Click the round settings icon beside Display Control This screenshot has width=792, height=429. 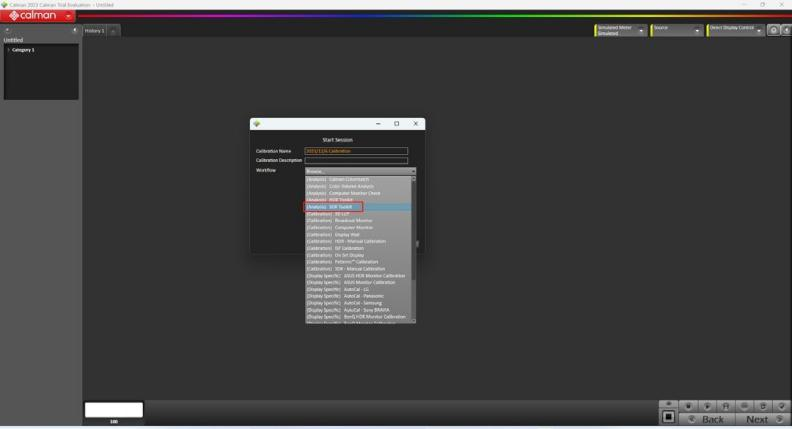coord(773,30)
